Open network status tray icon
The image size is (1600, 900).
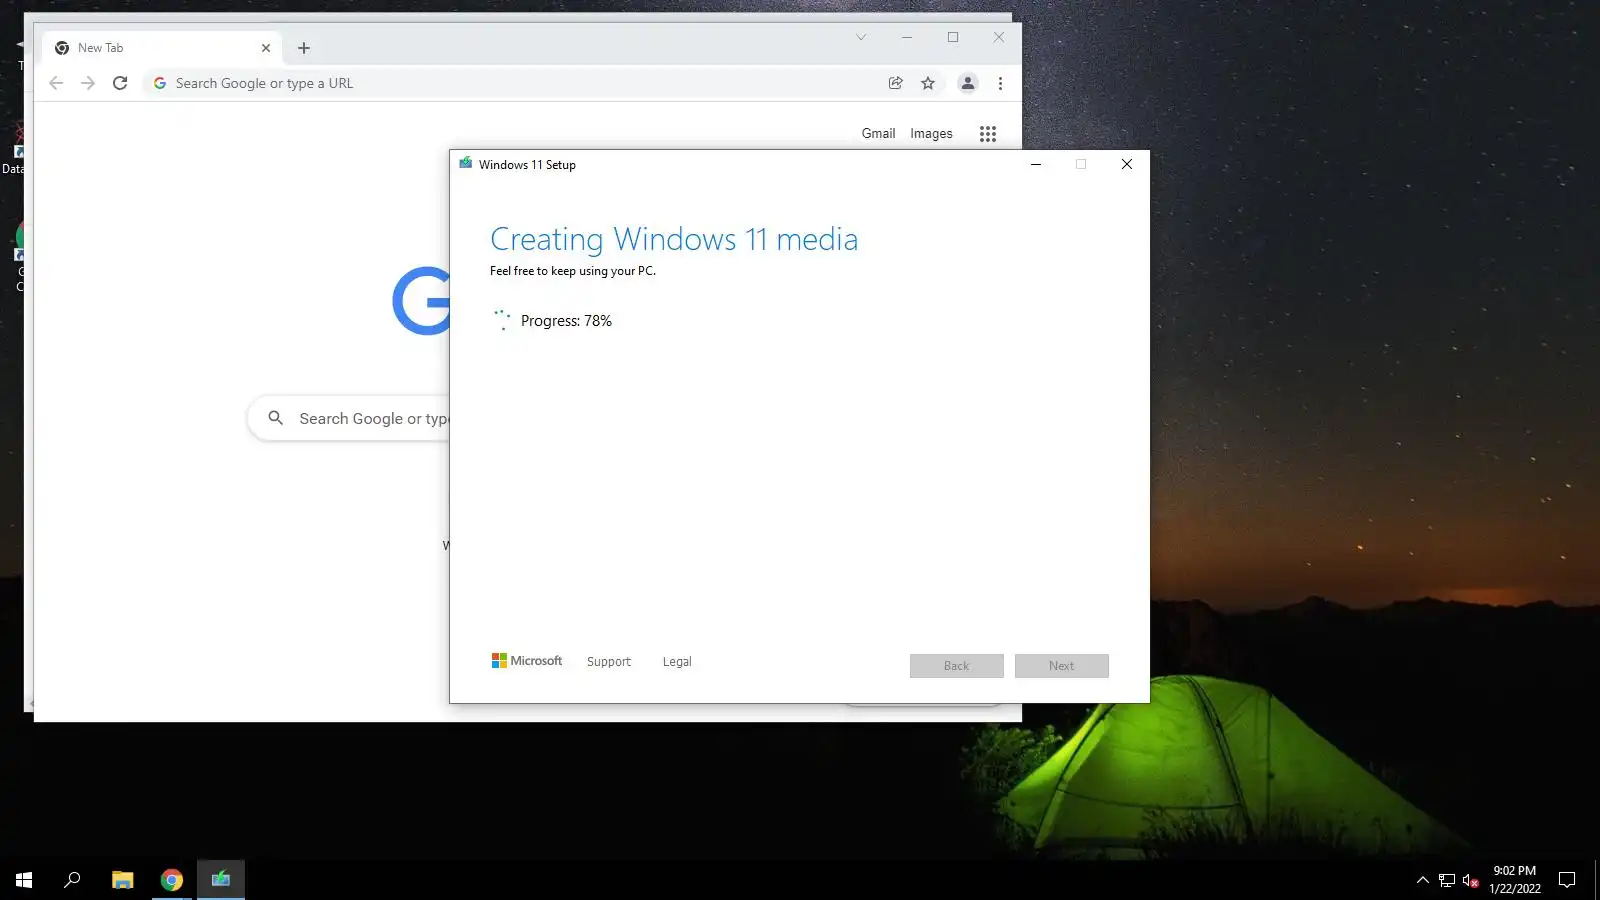(1447, 880)
